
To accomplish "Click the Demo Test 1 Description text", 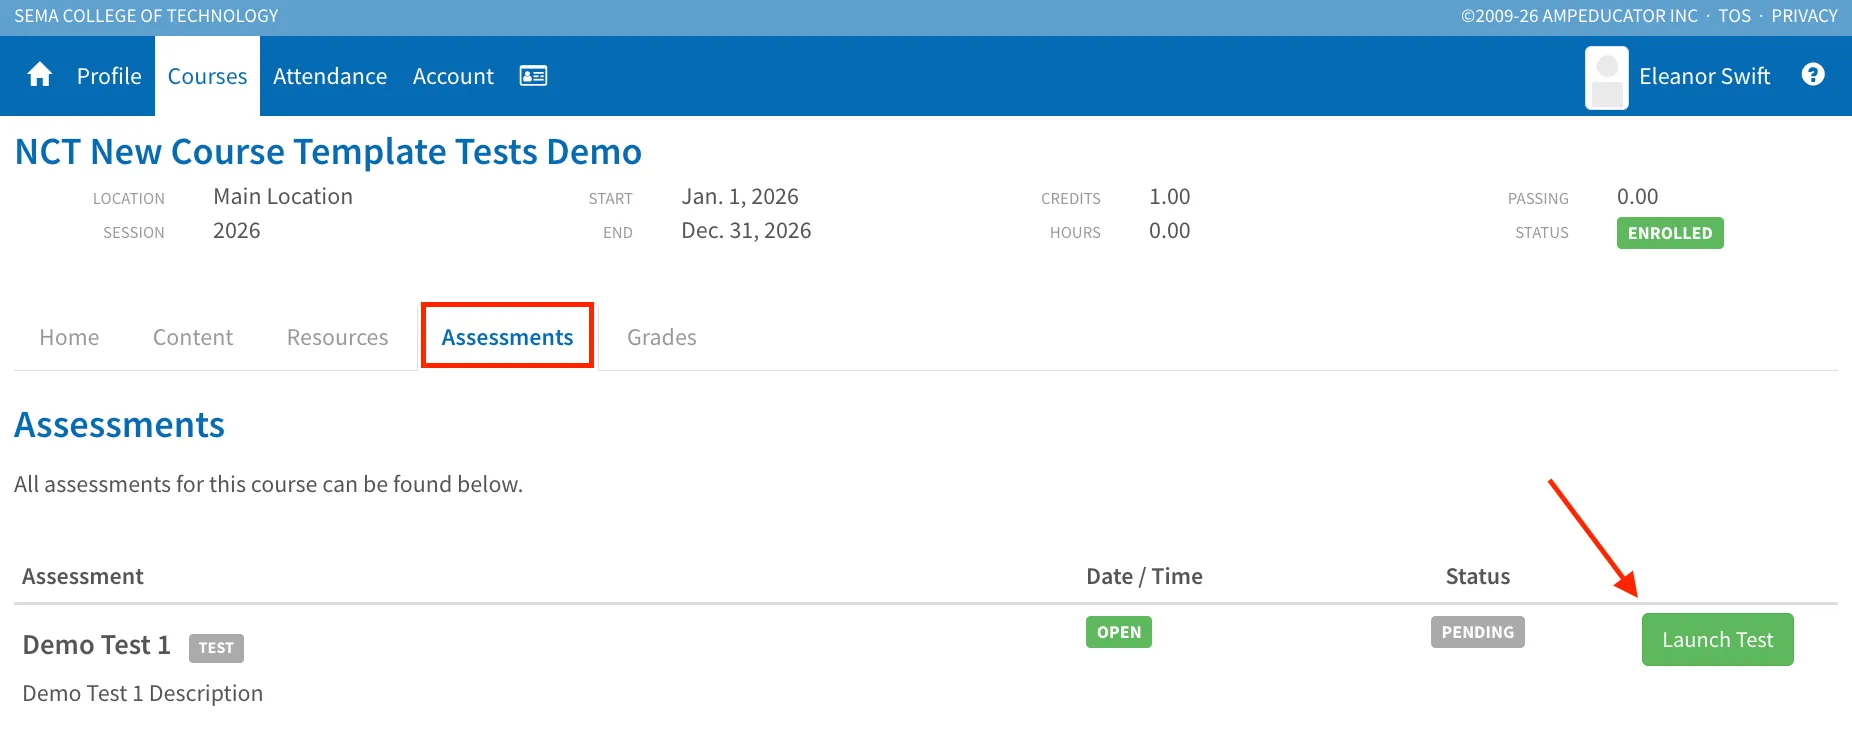I will pyautogui.click(x=143, y=693).
